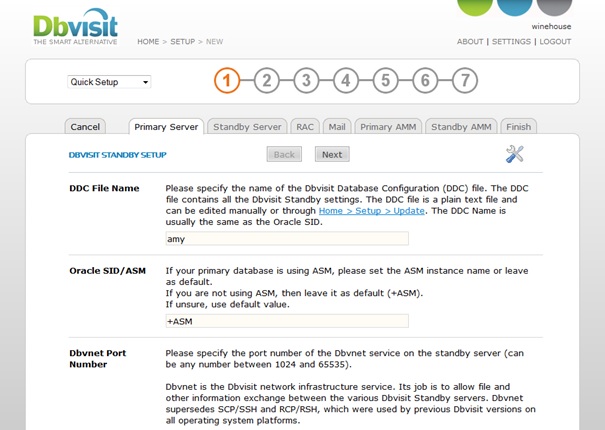Open the Mail tab
Screen dimensions: 605x430
click(337, 127)
